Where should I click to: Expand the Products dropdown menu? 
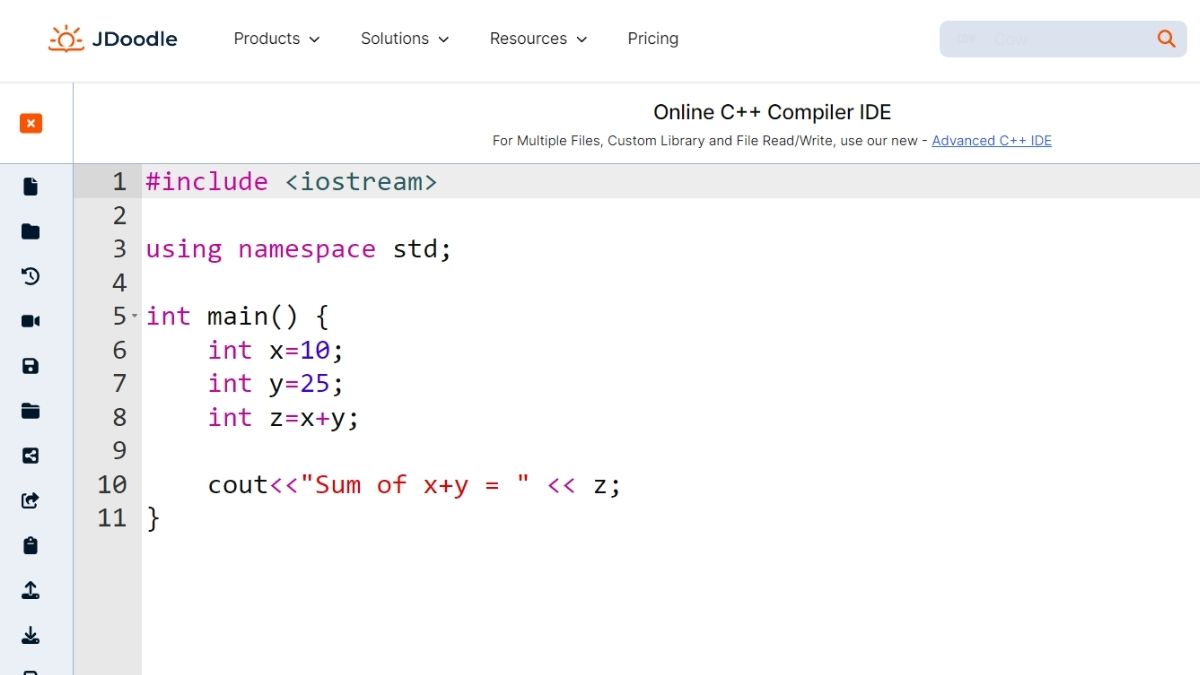[x=276, y=39]
